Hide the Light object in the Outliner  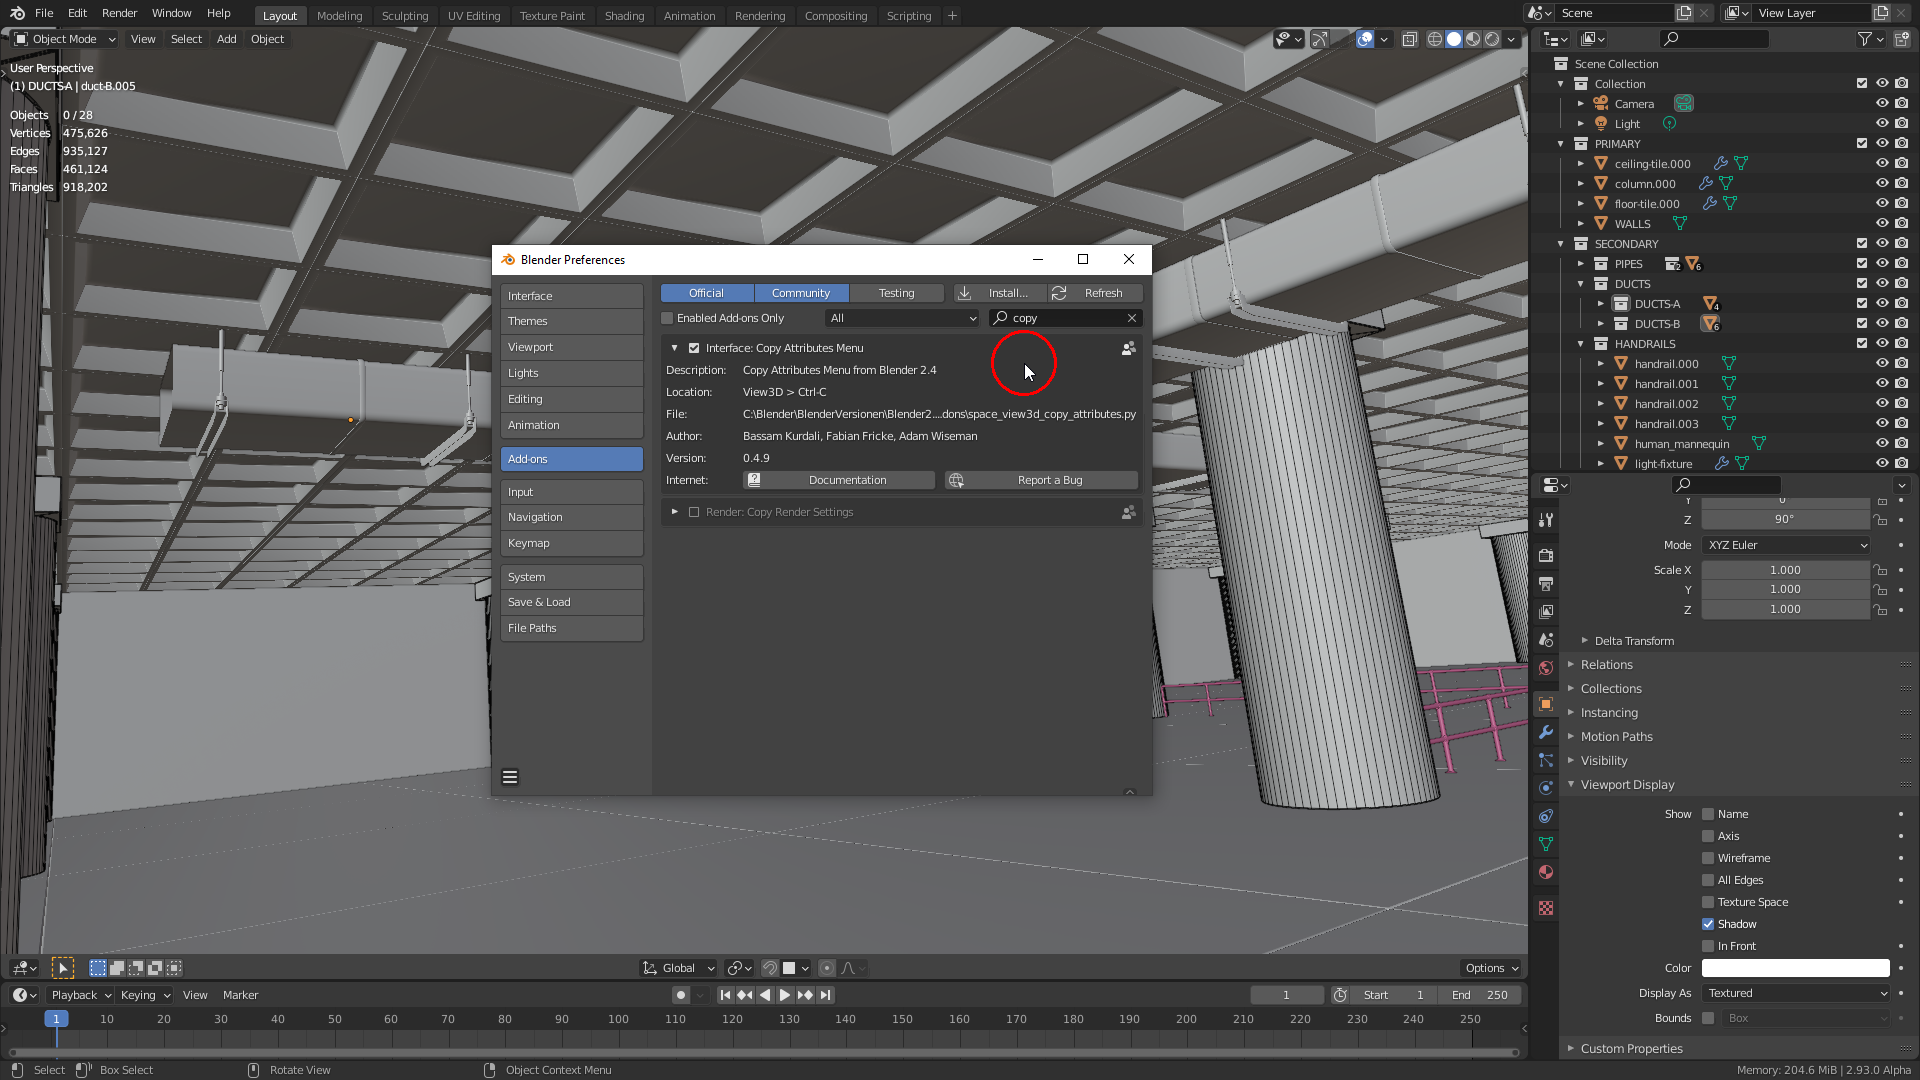(1882, 123)
